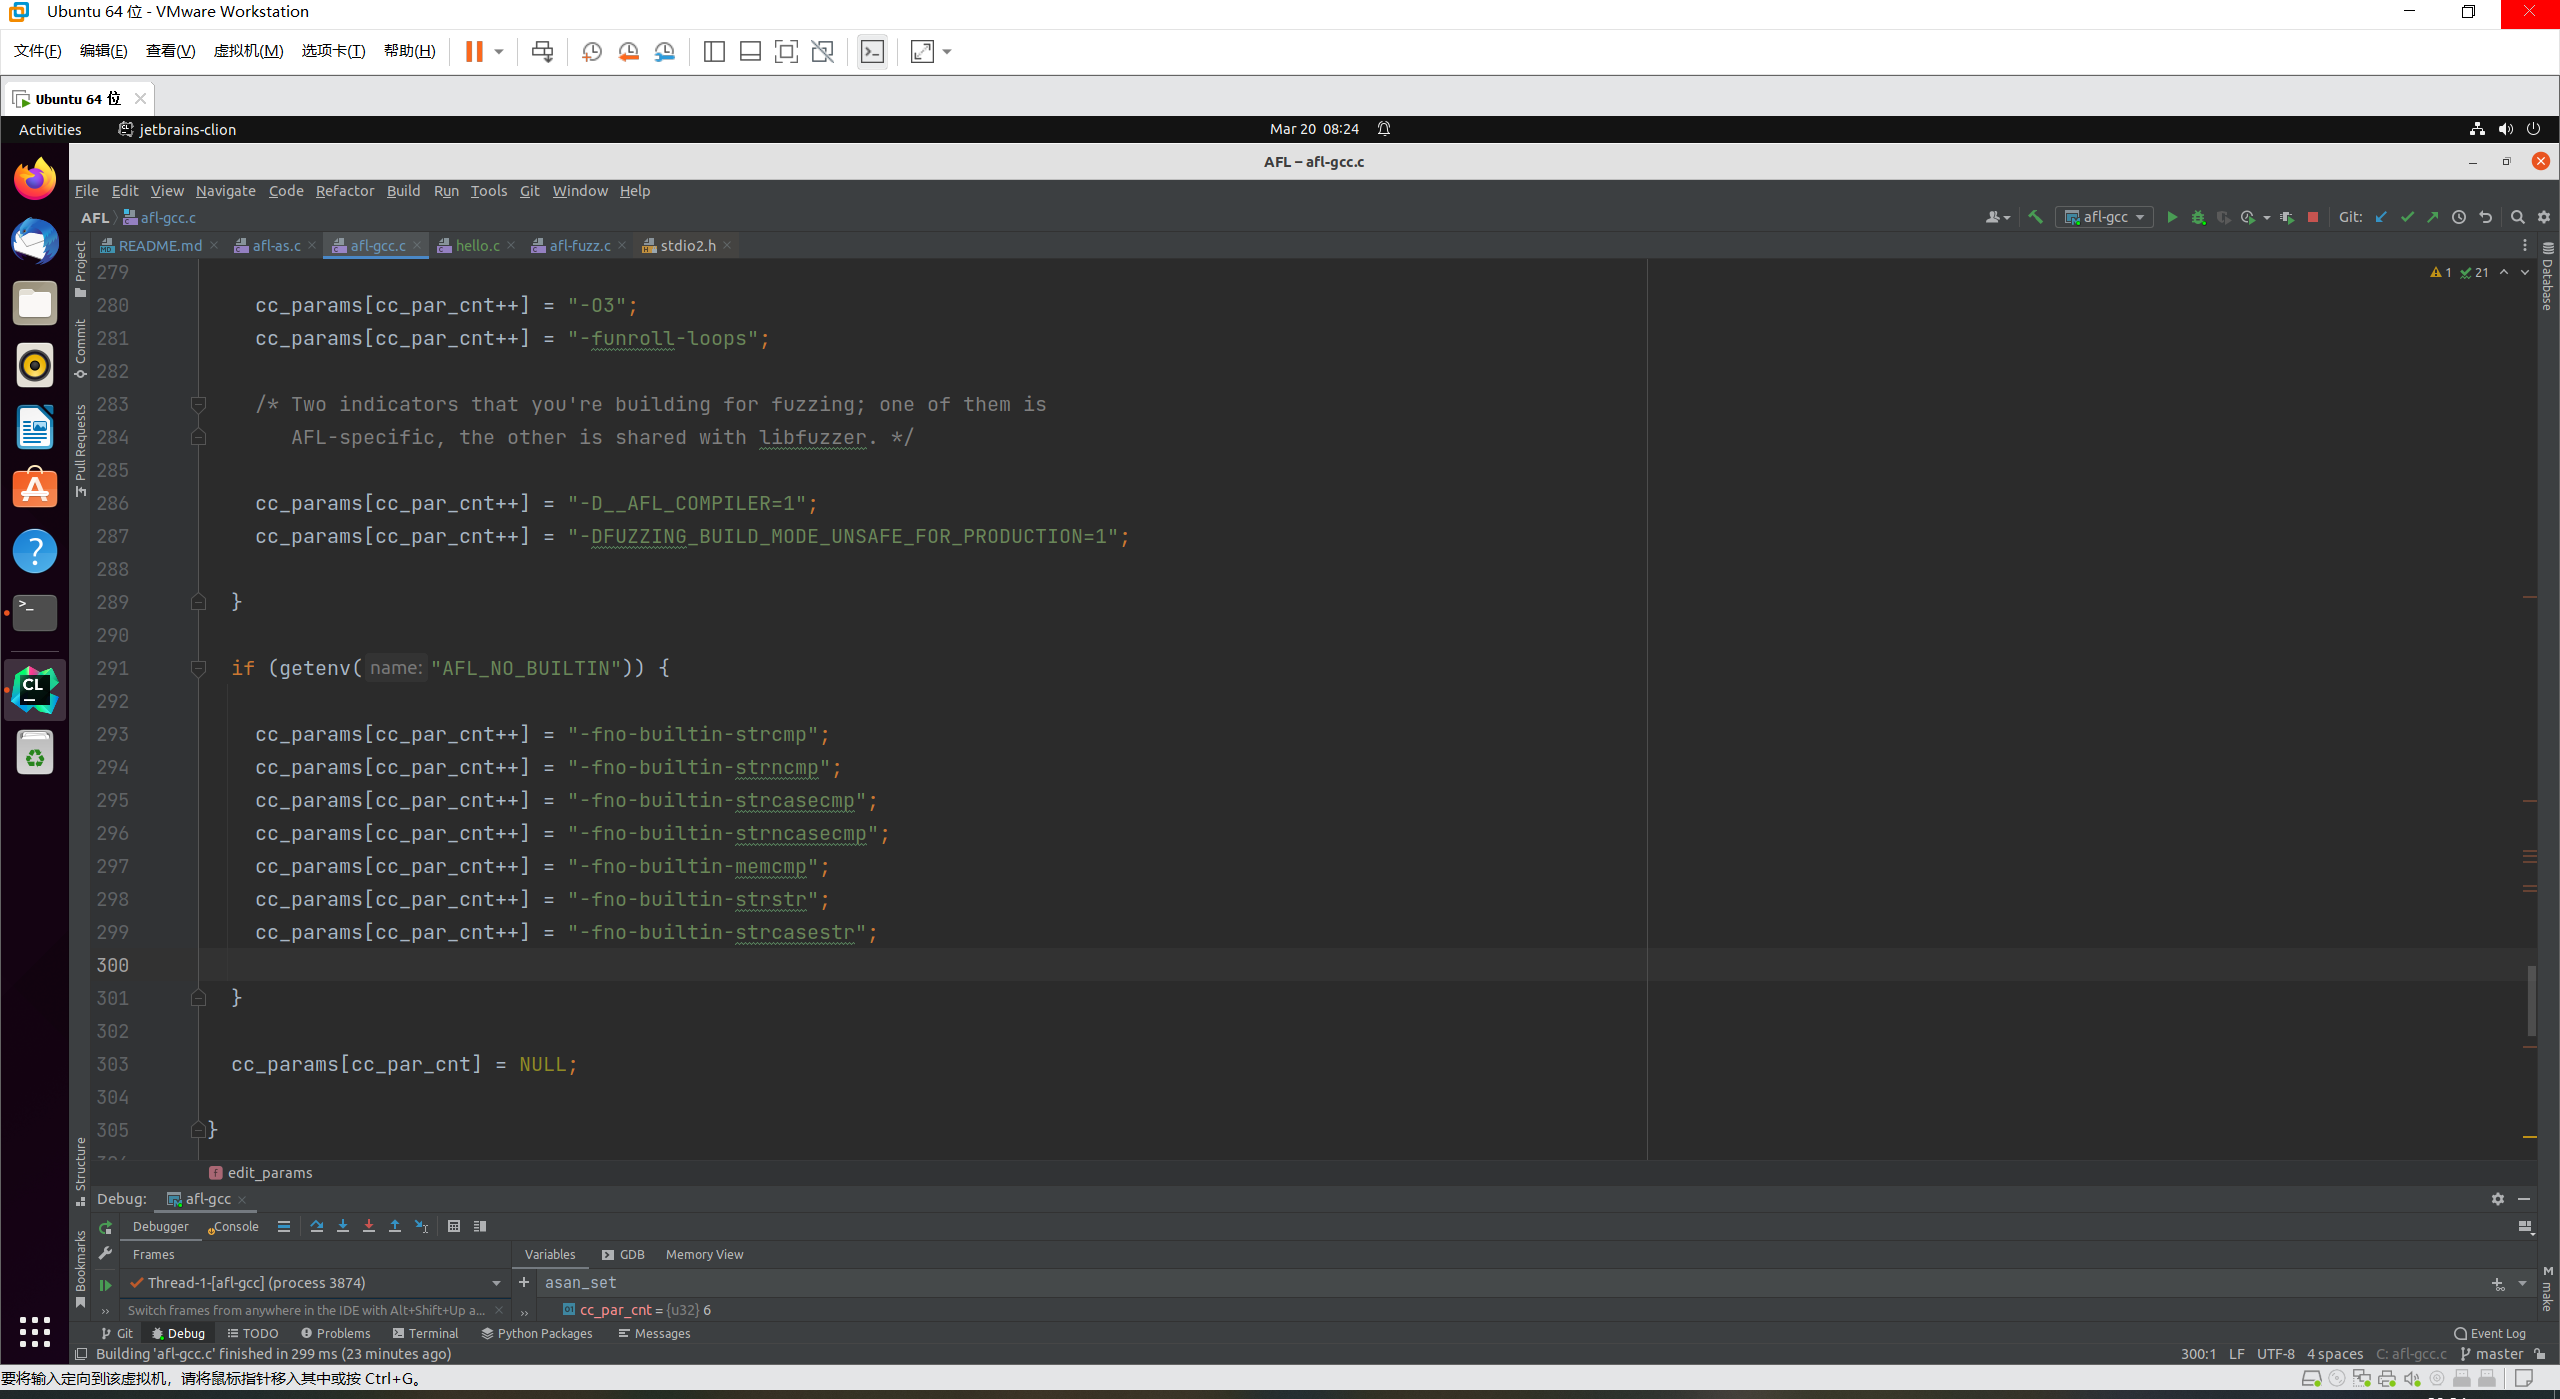Screen dimensions: 2560x1399
Task: Toggle the Terminal tool window button
Action: pyautogui.click(x=426, y=1333)
